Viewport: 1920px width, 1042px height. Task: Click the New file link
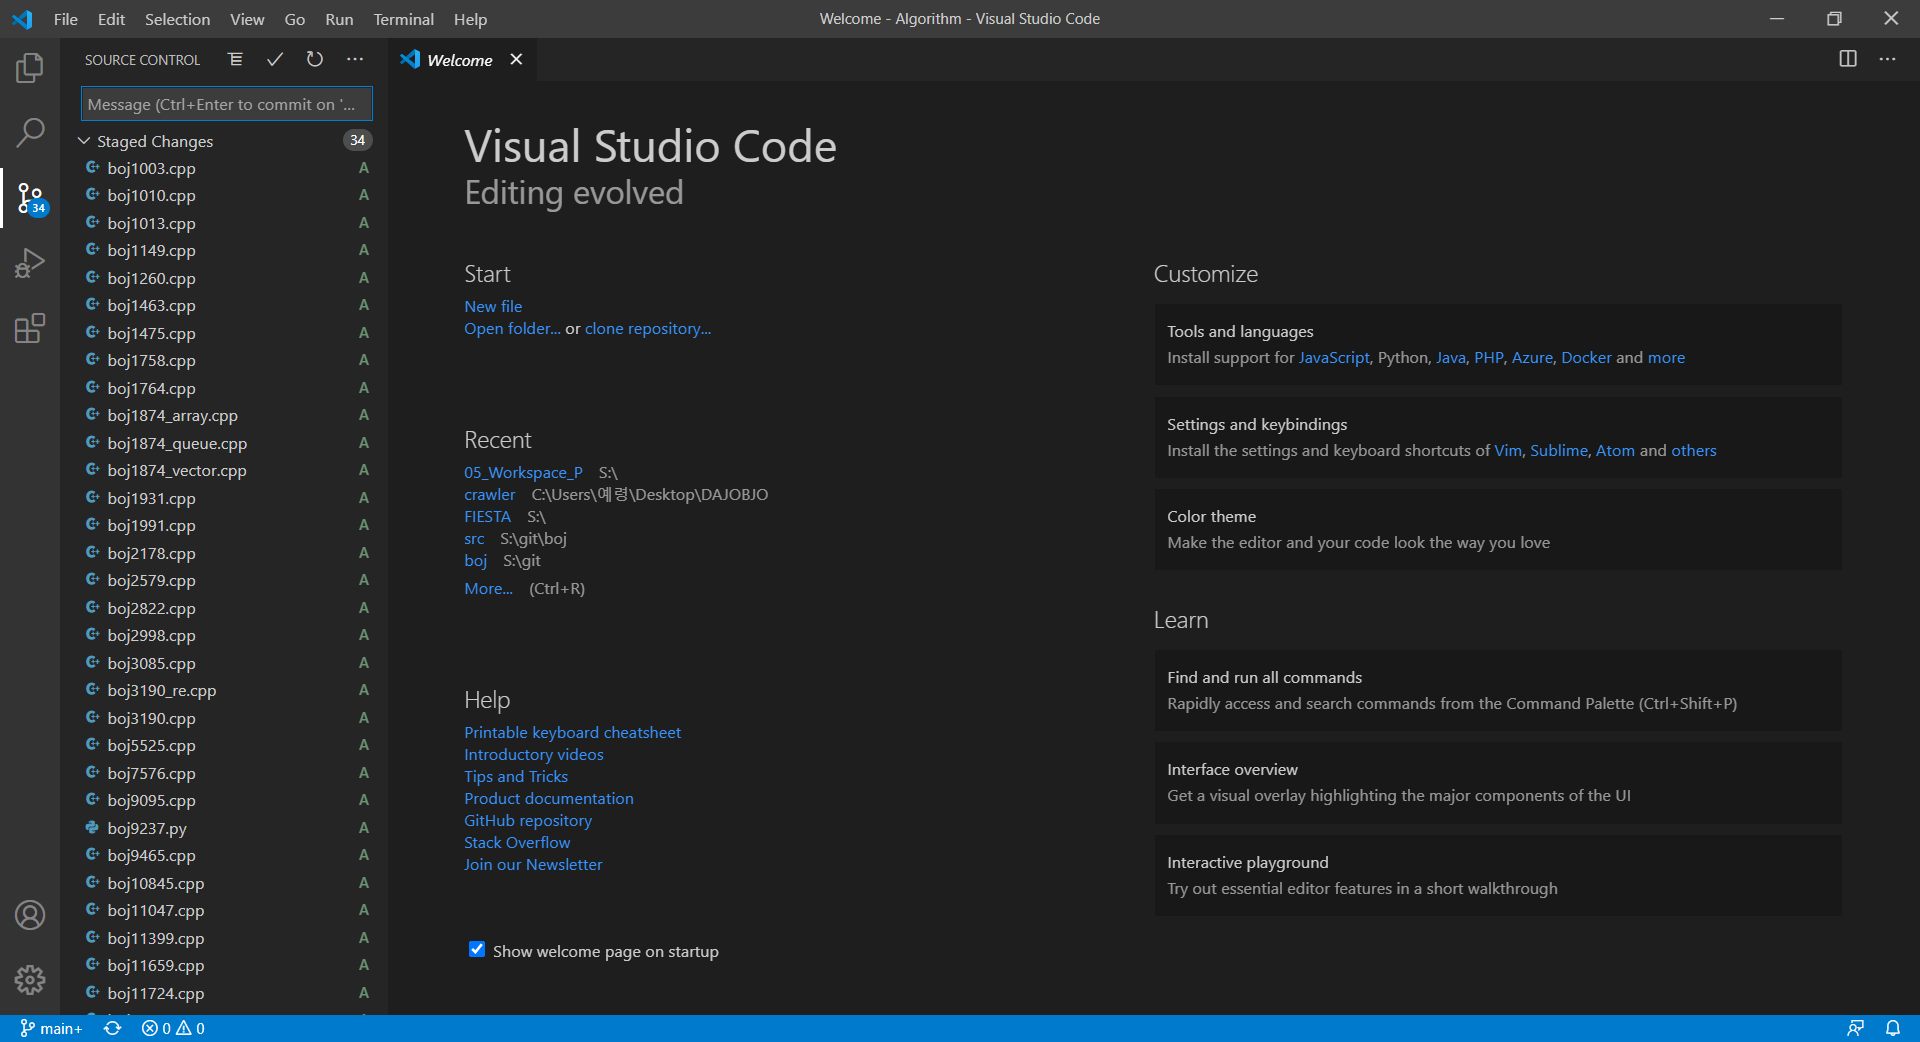pos(493,306)
